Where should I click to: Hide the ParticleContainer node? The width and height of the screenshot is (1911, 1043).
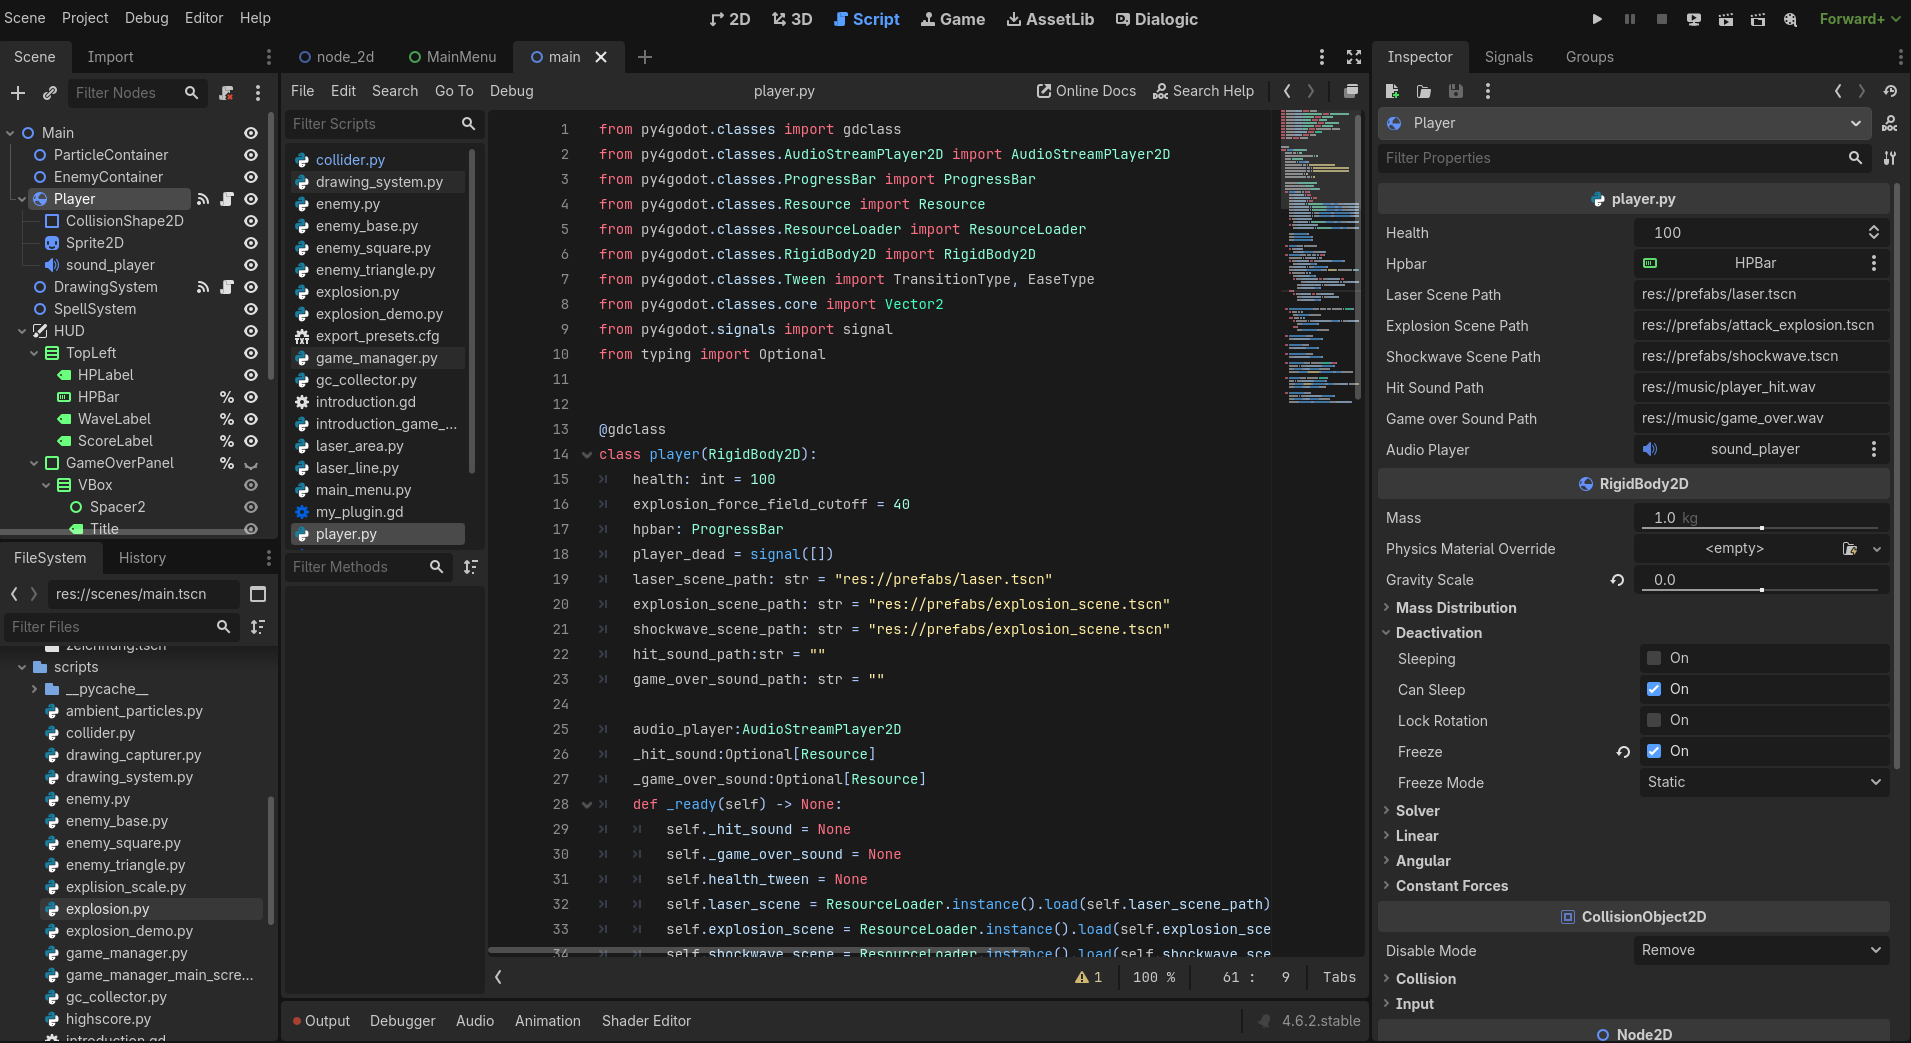click(x=251, y=155)
